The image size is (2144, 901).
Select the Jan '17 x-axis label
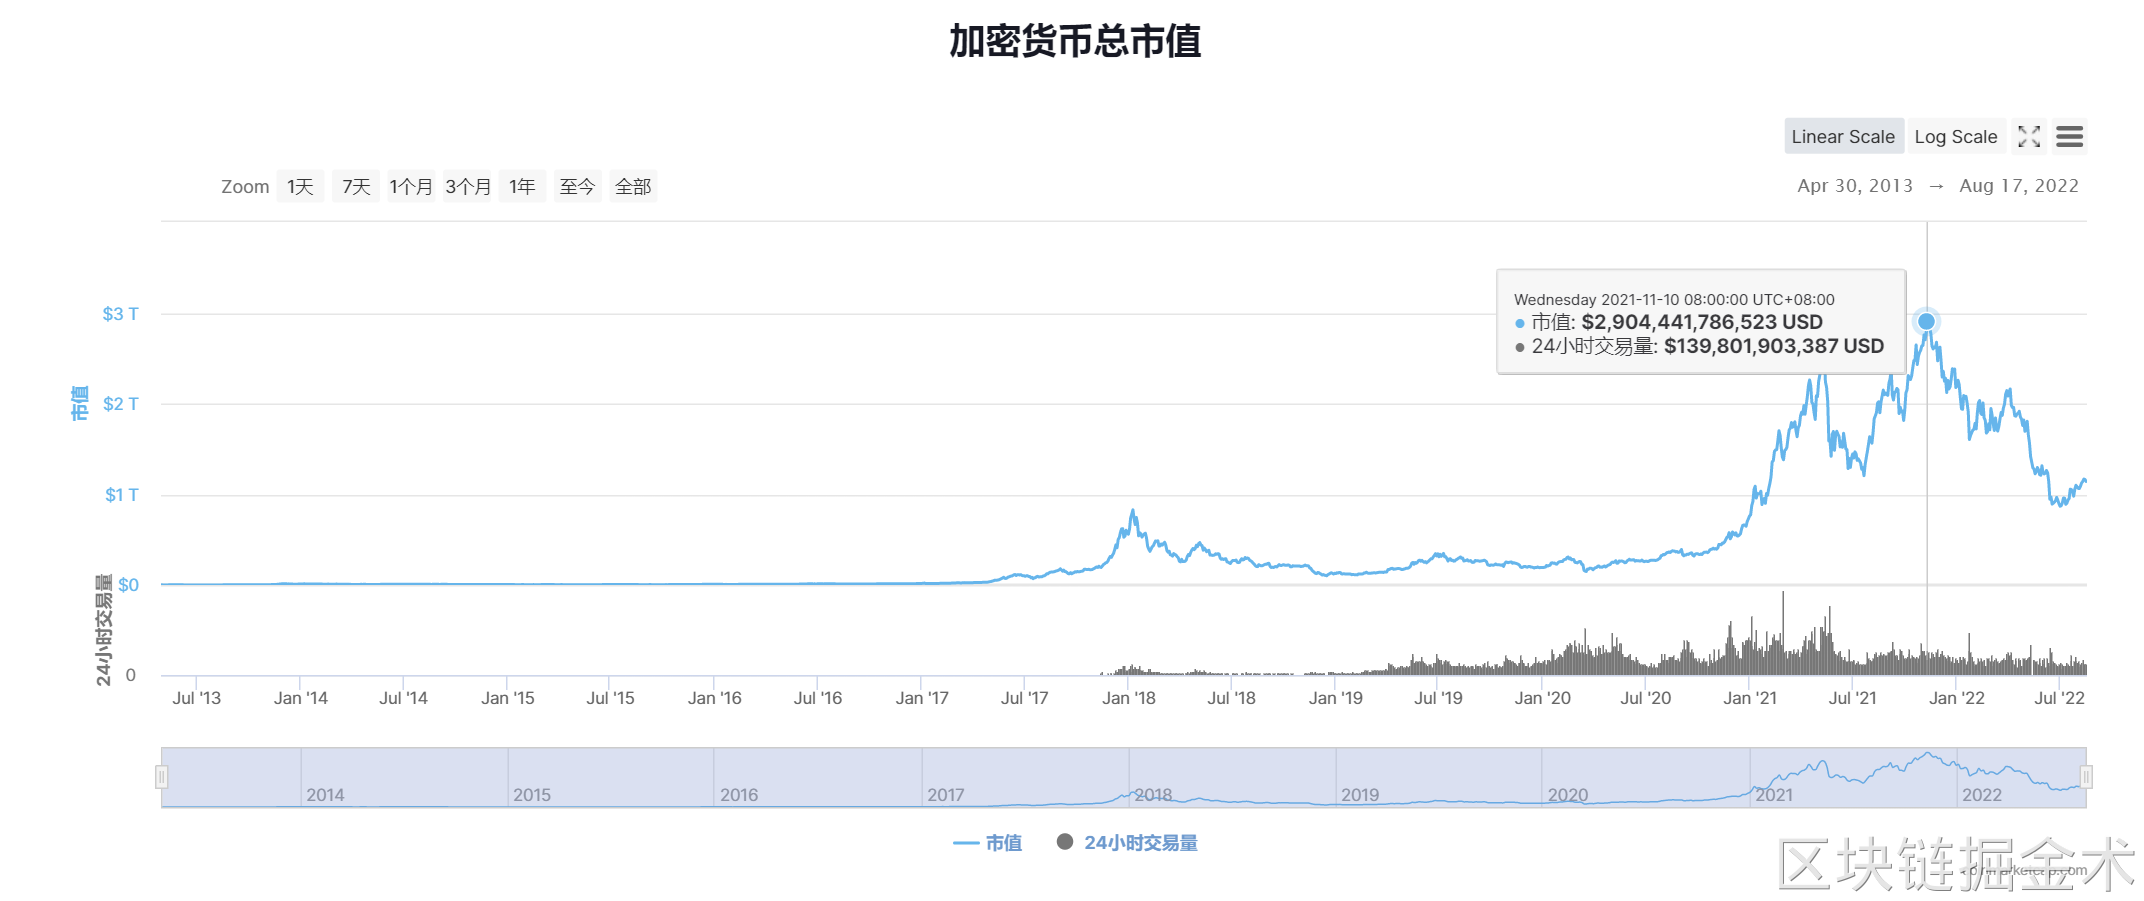922,698
